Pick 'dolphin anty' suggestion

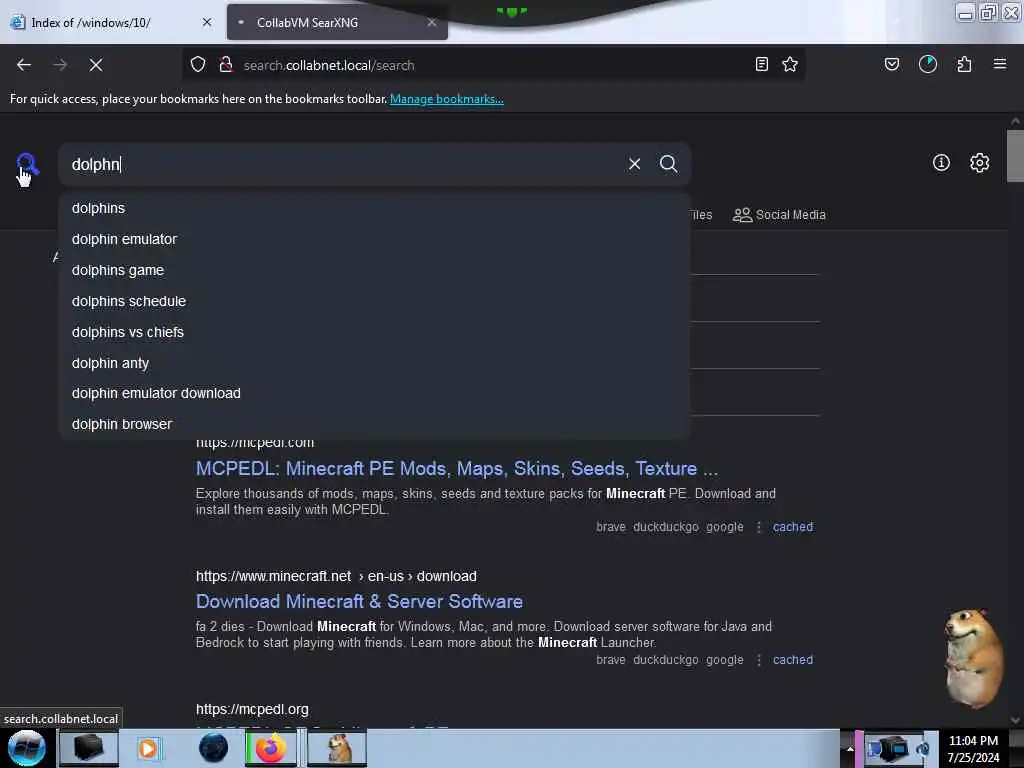pos(375,363)
